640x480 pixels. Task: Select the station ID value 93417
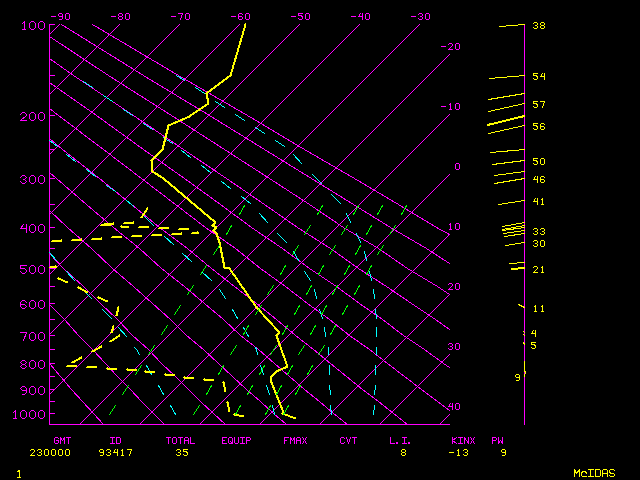click(122, 452)
